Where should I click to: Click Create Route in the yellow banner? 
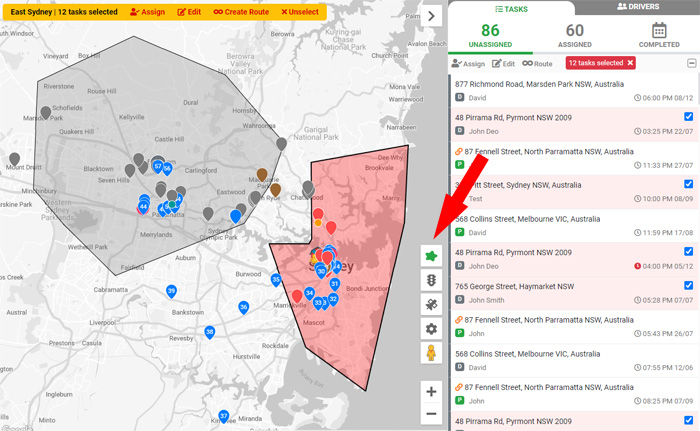(241, 12)
